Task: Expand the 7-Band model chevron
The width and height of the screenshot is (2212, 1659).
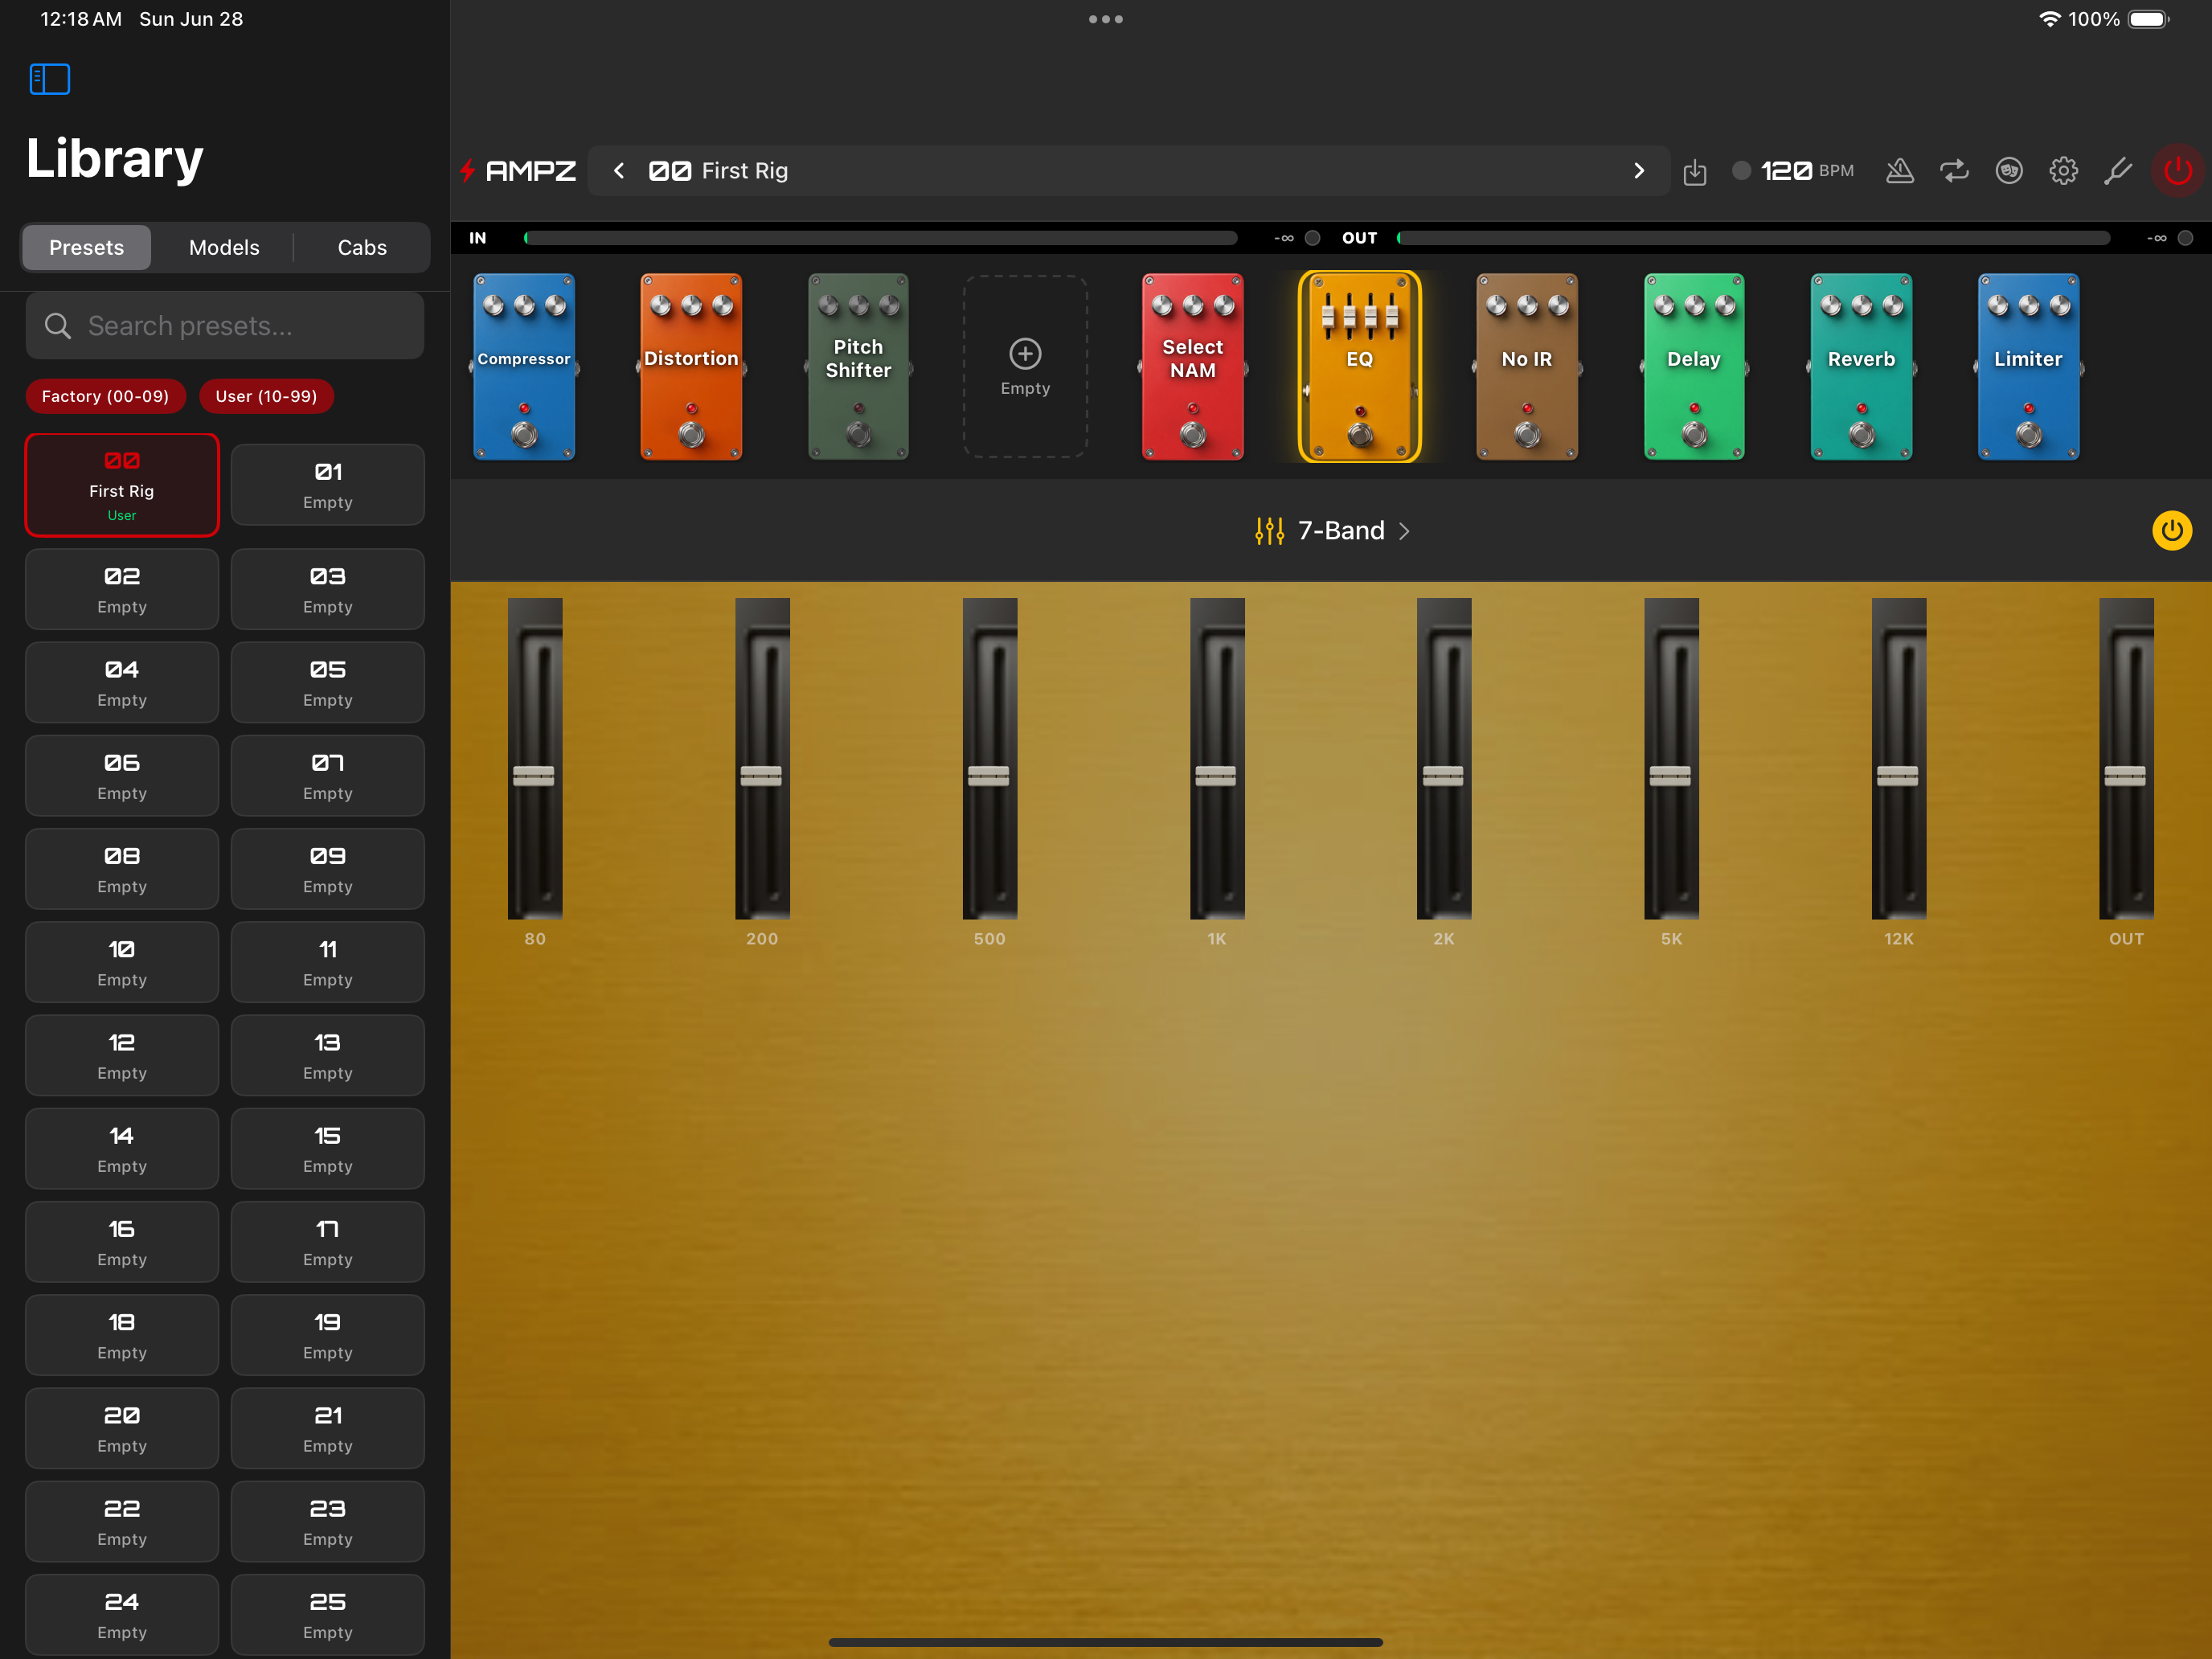Action: 1404,531
